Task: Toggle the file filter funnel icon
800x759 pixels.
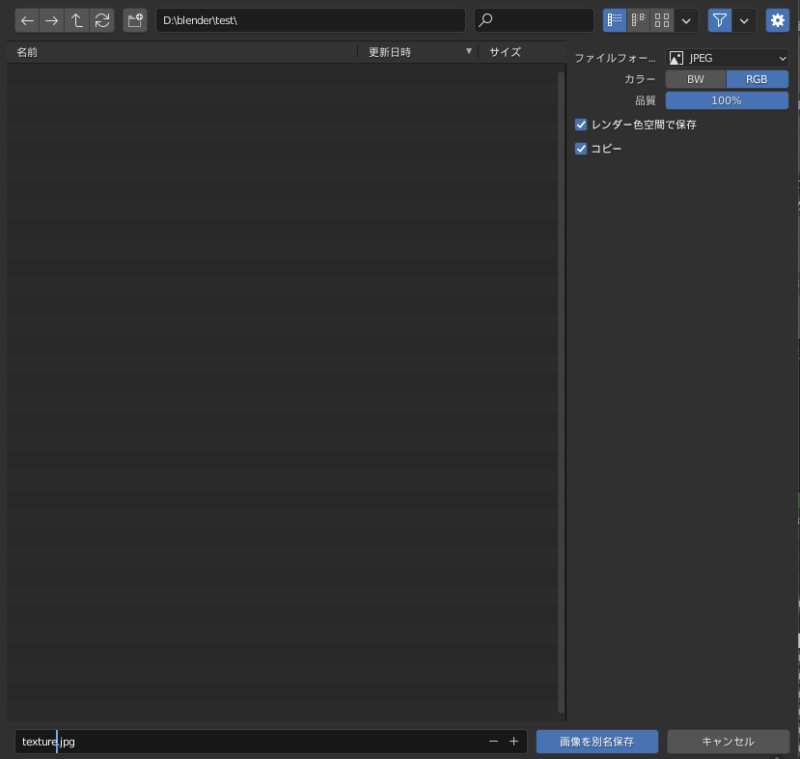Action: [x=720, y=20]
